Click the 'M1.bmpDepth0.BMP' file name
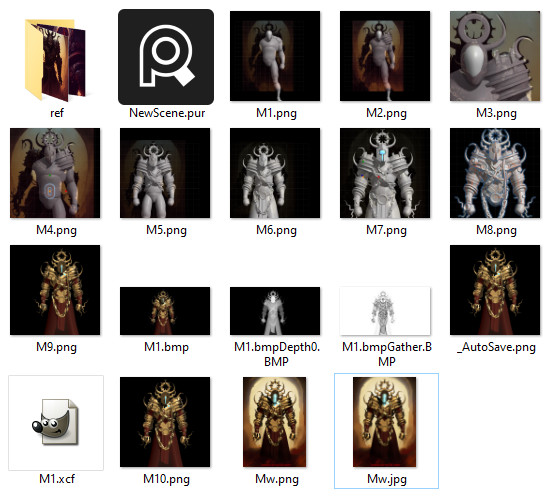 tap(277, 354)
